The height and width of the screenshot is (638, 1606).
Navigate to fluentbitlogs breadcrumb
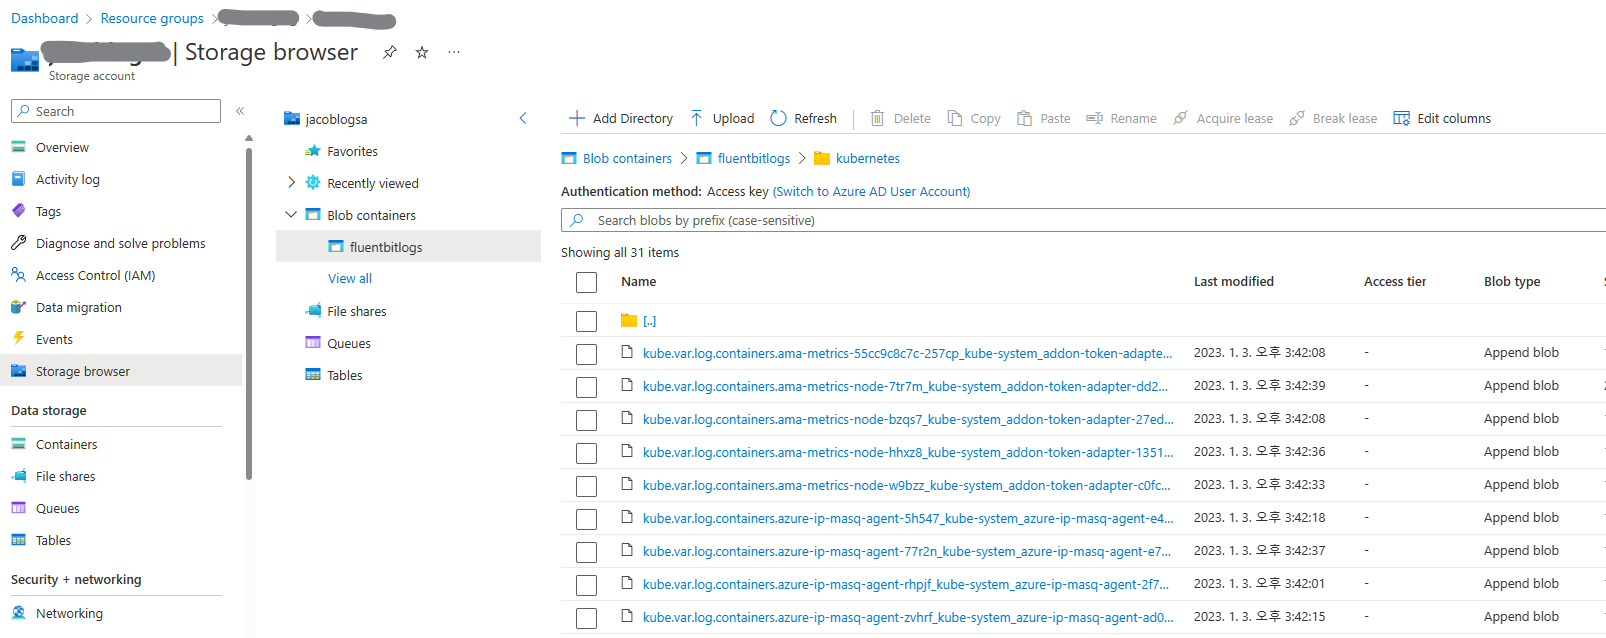(754, 158)
